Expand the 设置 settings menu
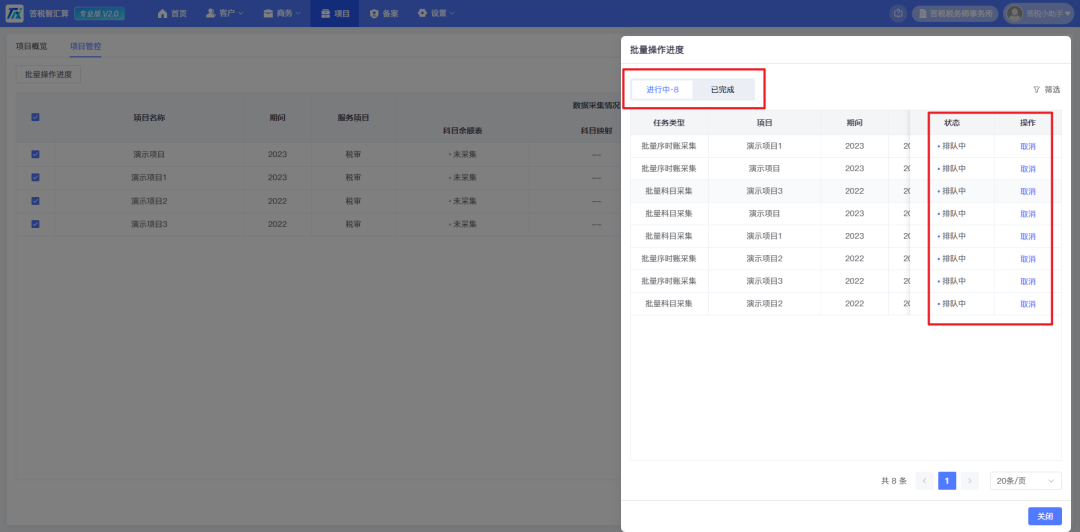Screen dimensions: 1080x532 [x=436, y=13]
